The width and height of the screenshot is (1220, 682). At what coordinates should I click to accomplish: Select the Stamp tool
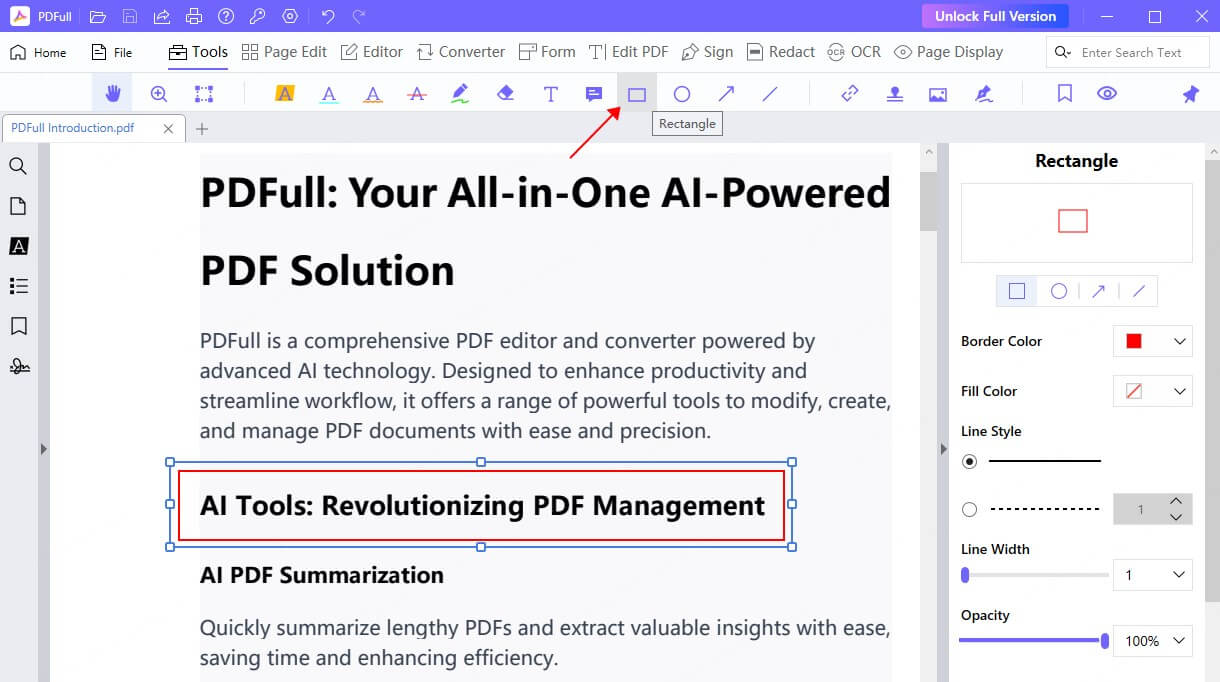[893, 93]
